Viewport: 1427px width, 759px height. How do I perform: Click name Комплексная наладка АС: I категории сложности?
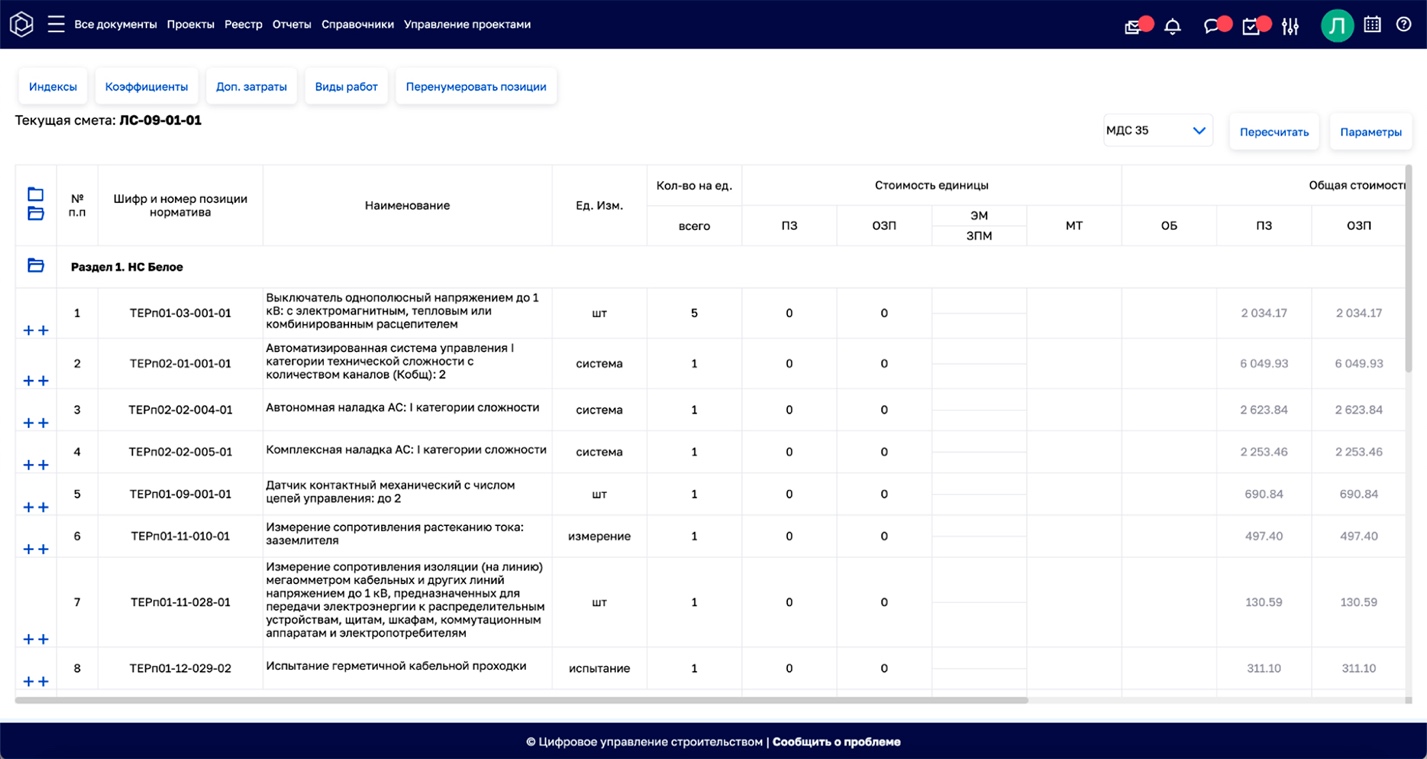click(406, 450)
